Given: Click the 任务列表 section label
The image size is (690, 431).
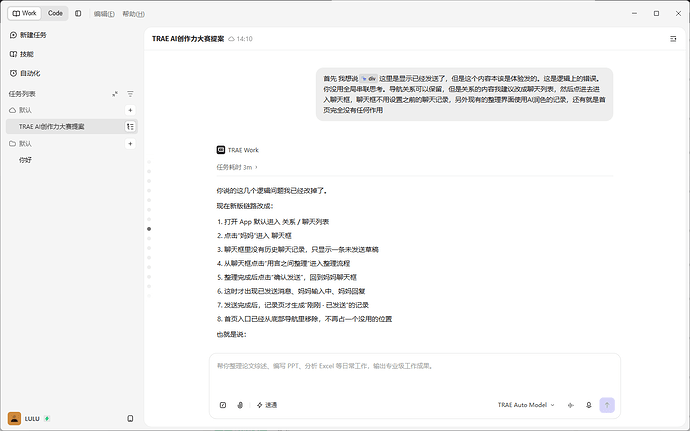Looking at the screenshot, I should tap(22, 94).
